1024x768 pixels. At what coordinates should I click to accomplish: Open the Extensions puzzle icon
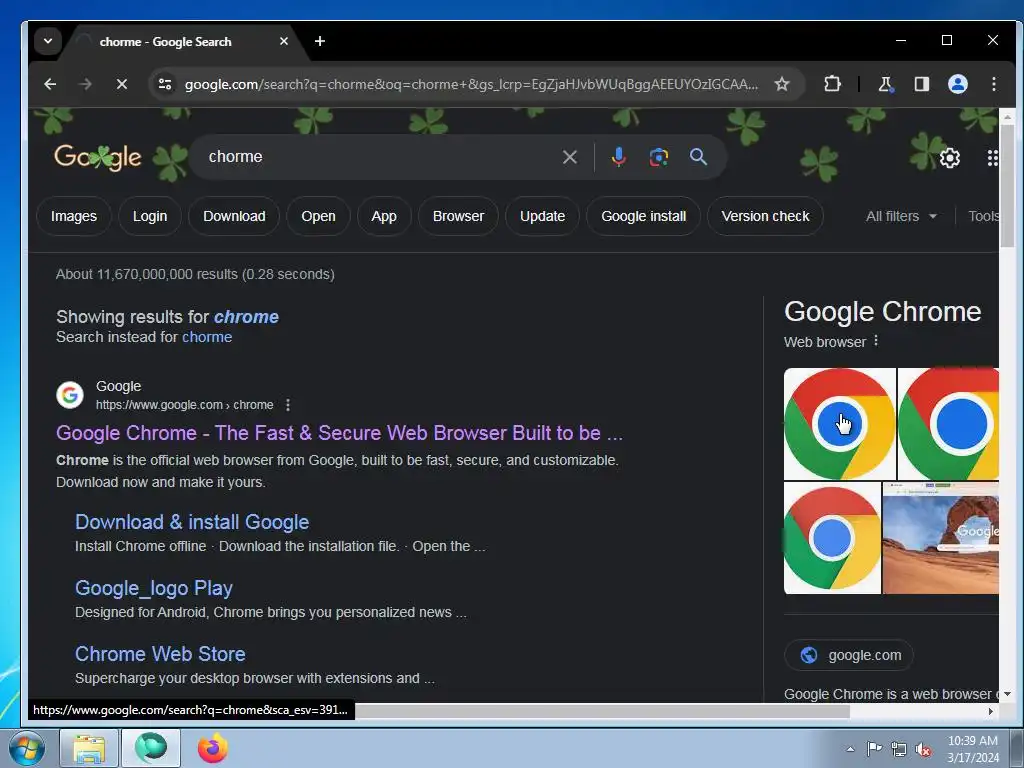pos(832,84)
